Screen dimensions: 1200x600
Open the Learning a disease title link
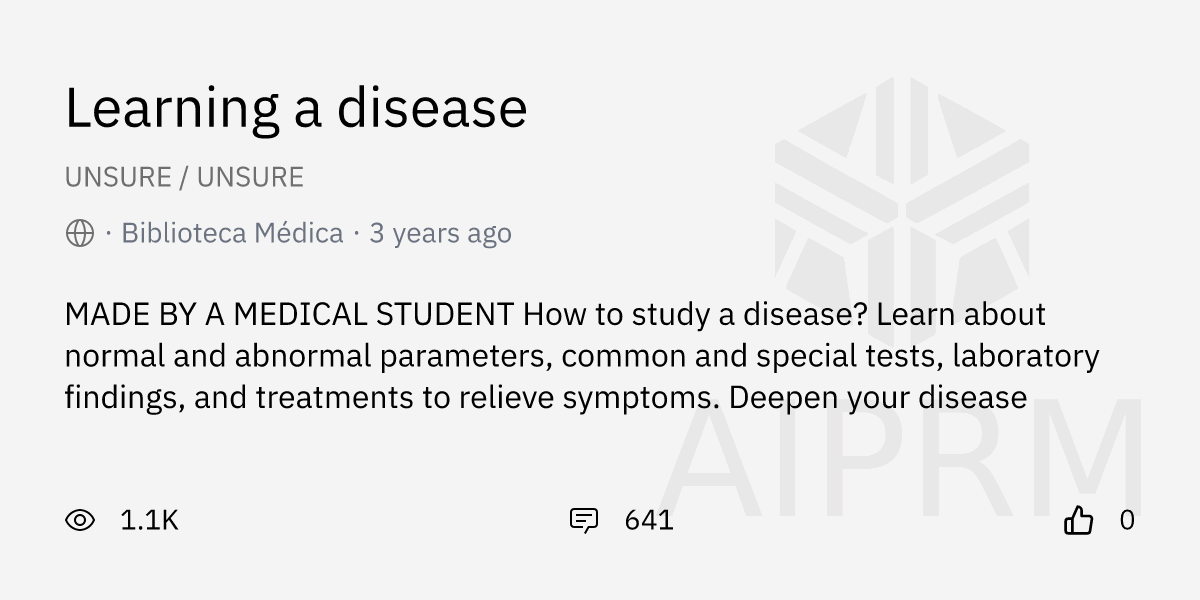pyautogui.click(x=296, y=107)
